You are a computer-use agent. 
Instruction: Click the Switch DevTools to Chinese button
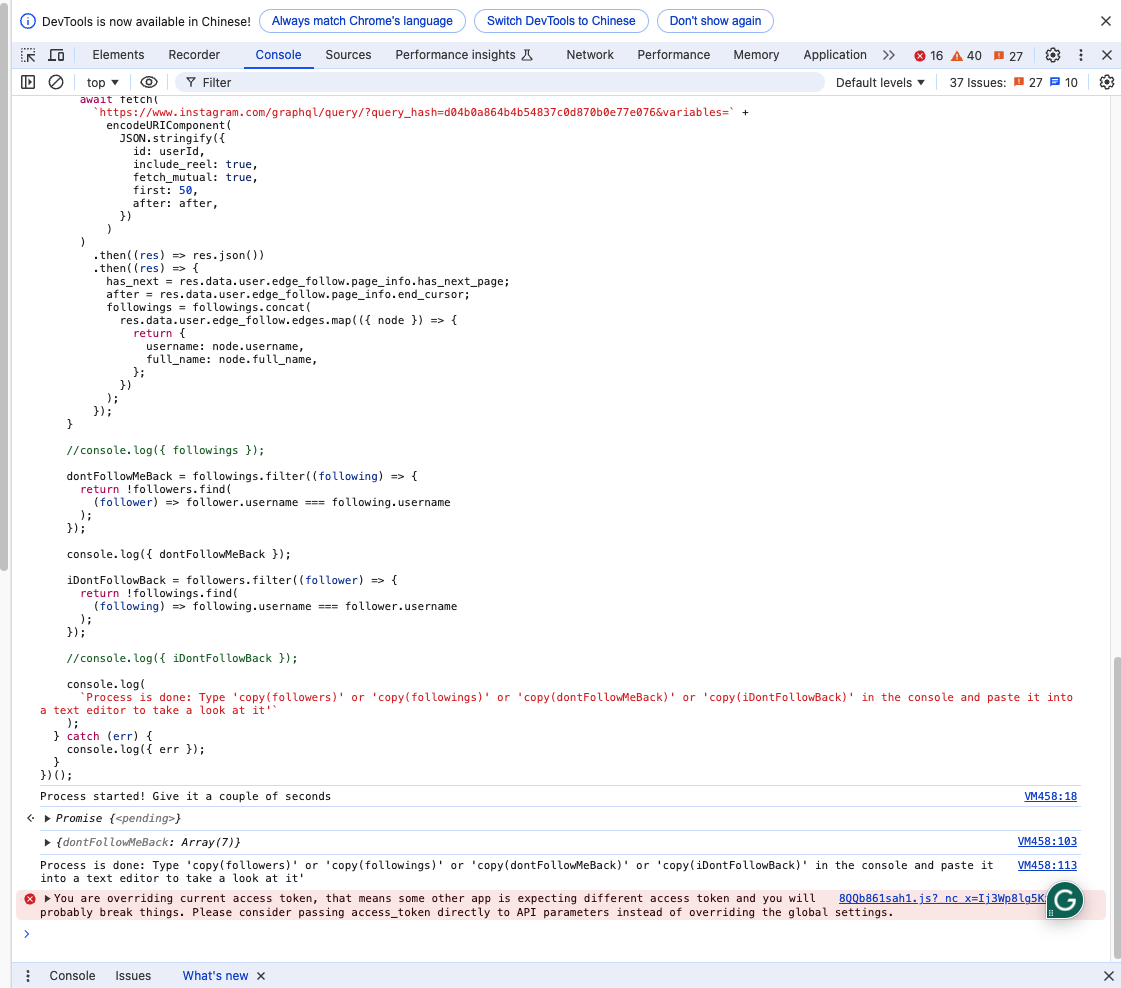[561, 20]
